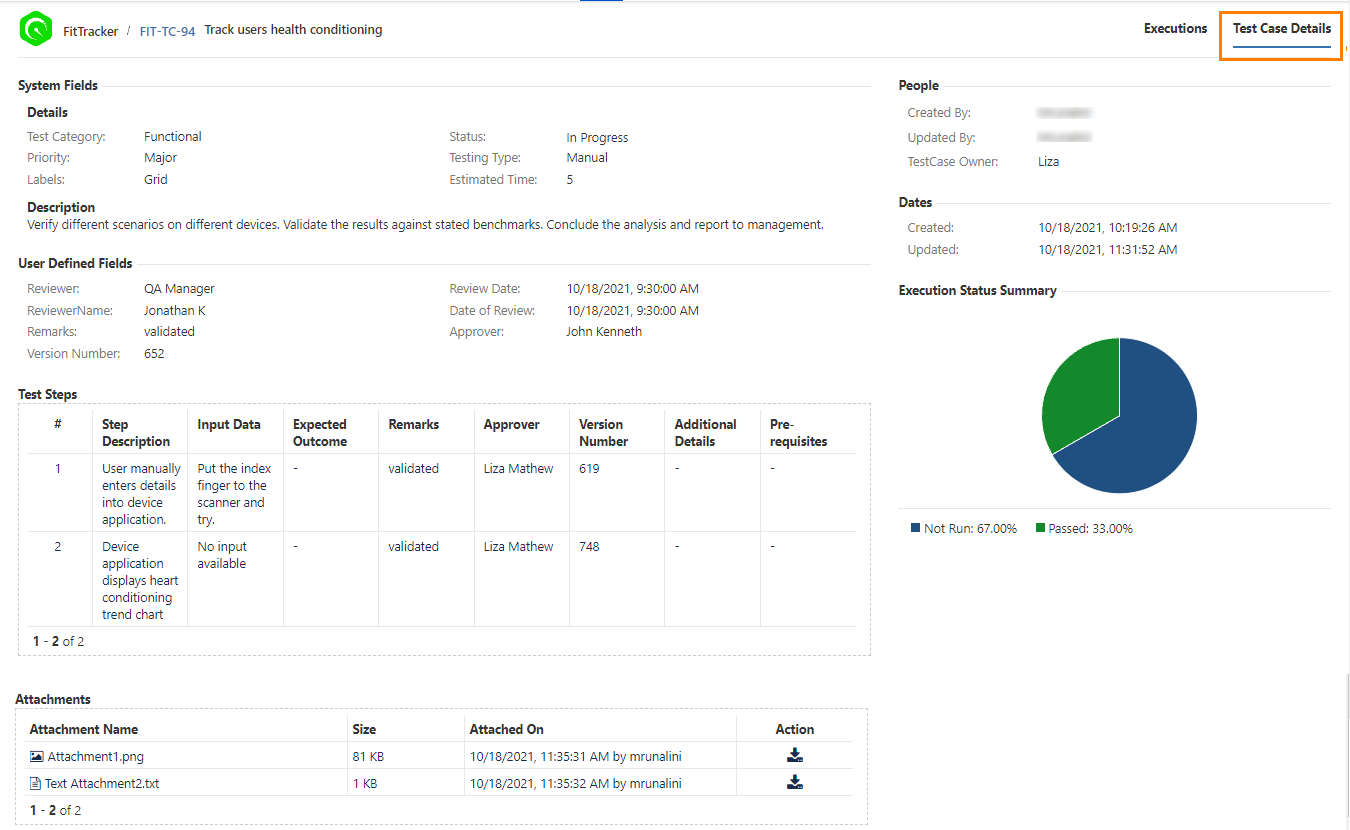The width and height of the screenshot is (1350, 830).
Task: Select the Test Case Details tab
Action: point(1280,28)
